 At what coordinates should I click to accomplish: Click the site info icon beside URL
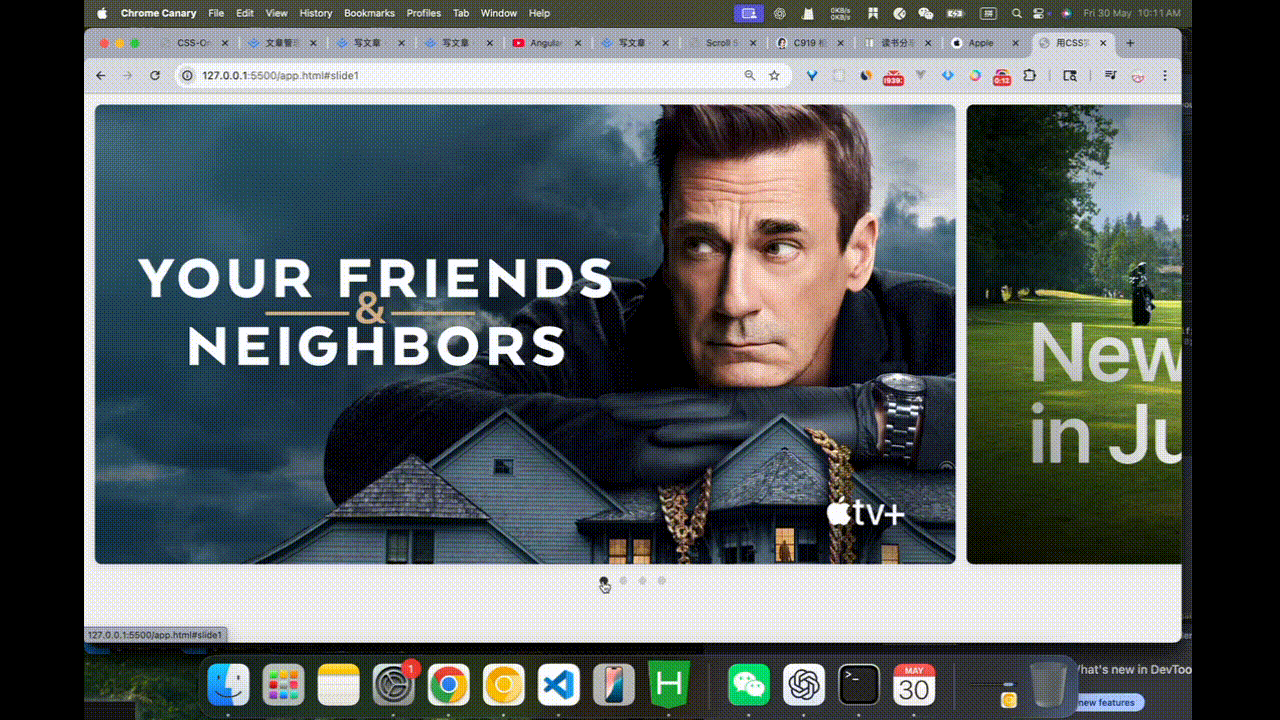[186, 75]
